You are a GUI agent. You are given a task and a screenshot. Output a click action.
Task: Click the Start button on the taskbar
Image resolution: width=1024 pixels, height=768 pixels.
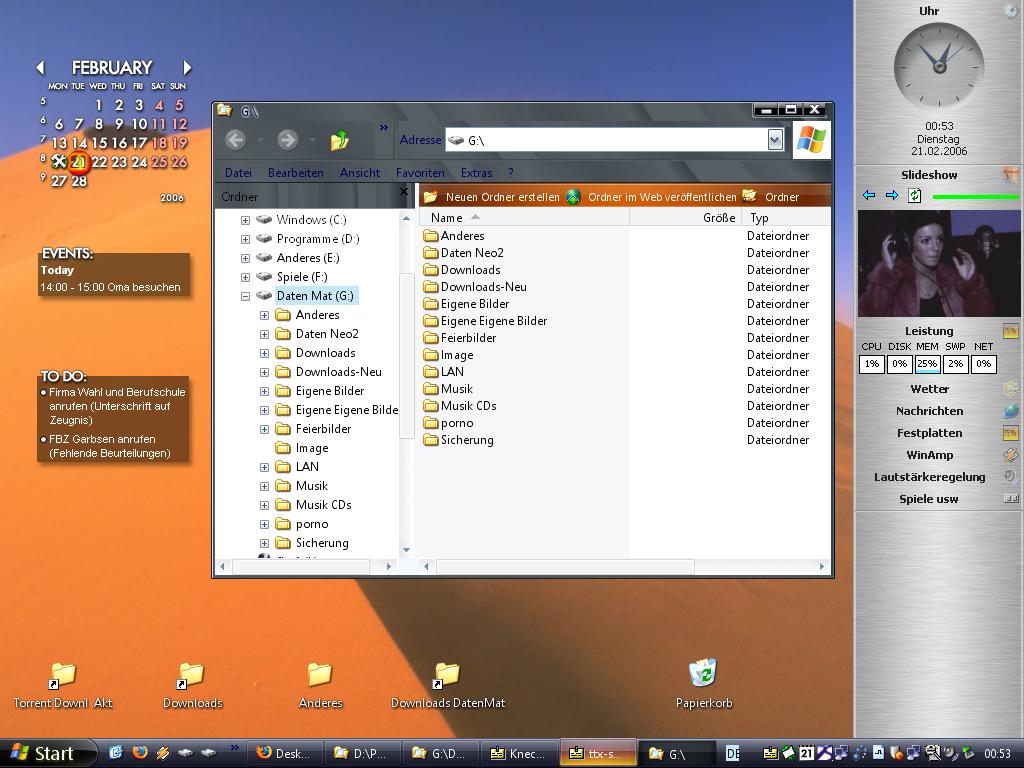(44, 753)
